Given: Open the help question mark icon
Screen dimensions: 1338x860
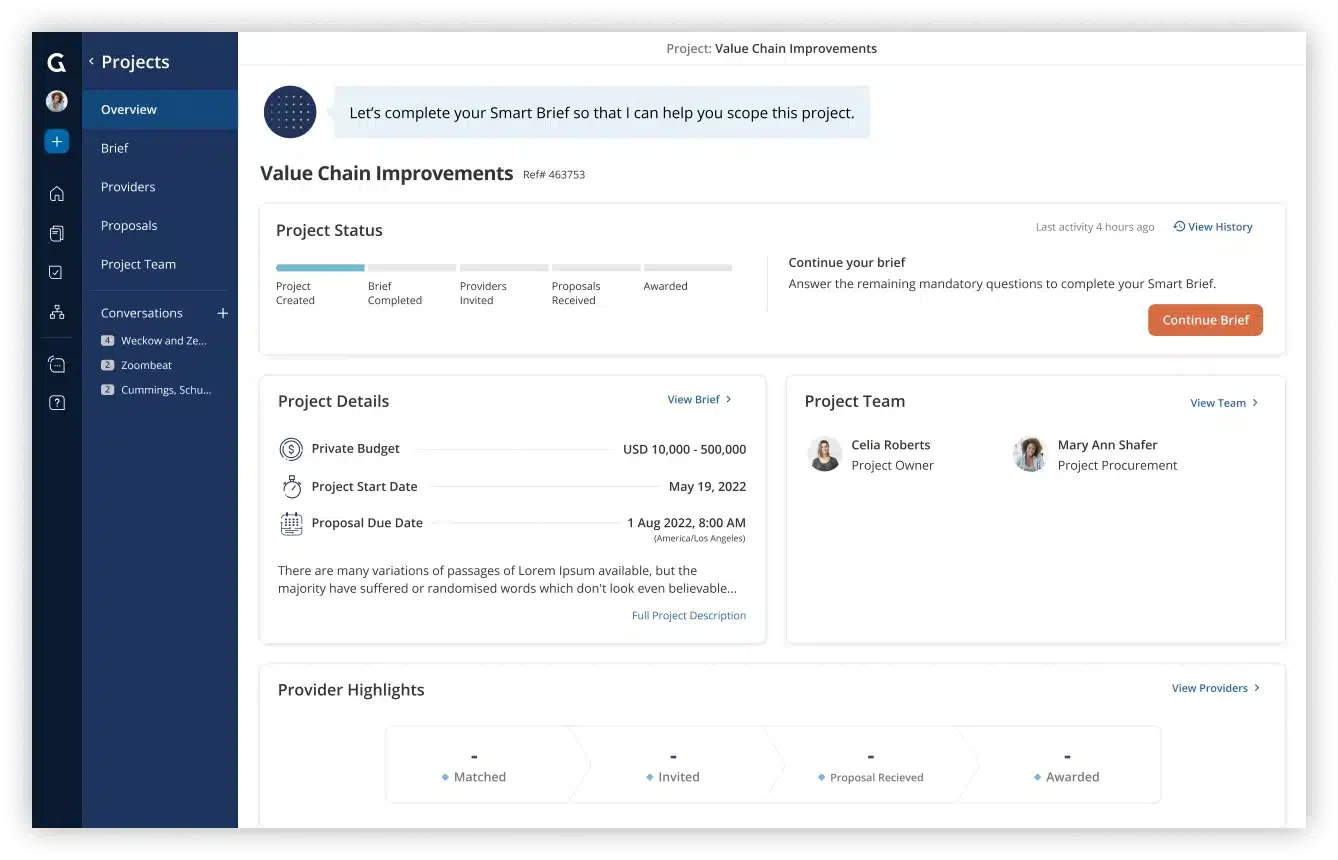Looking at the screenshot, I should [57, 403].
